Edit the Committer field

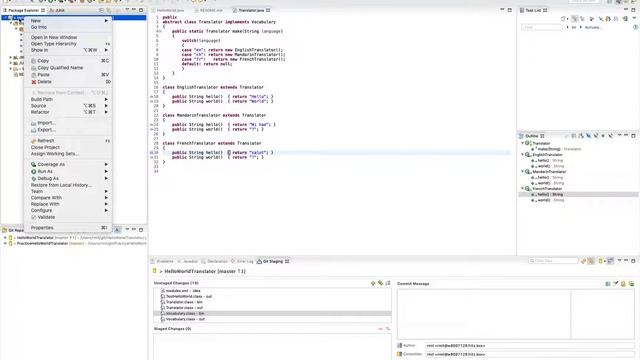tap(530, 354)
